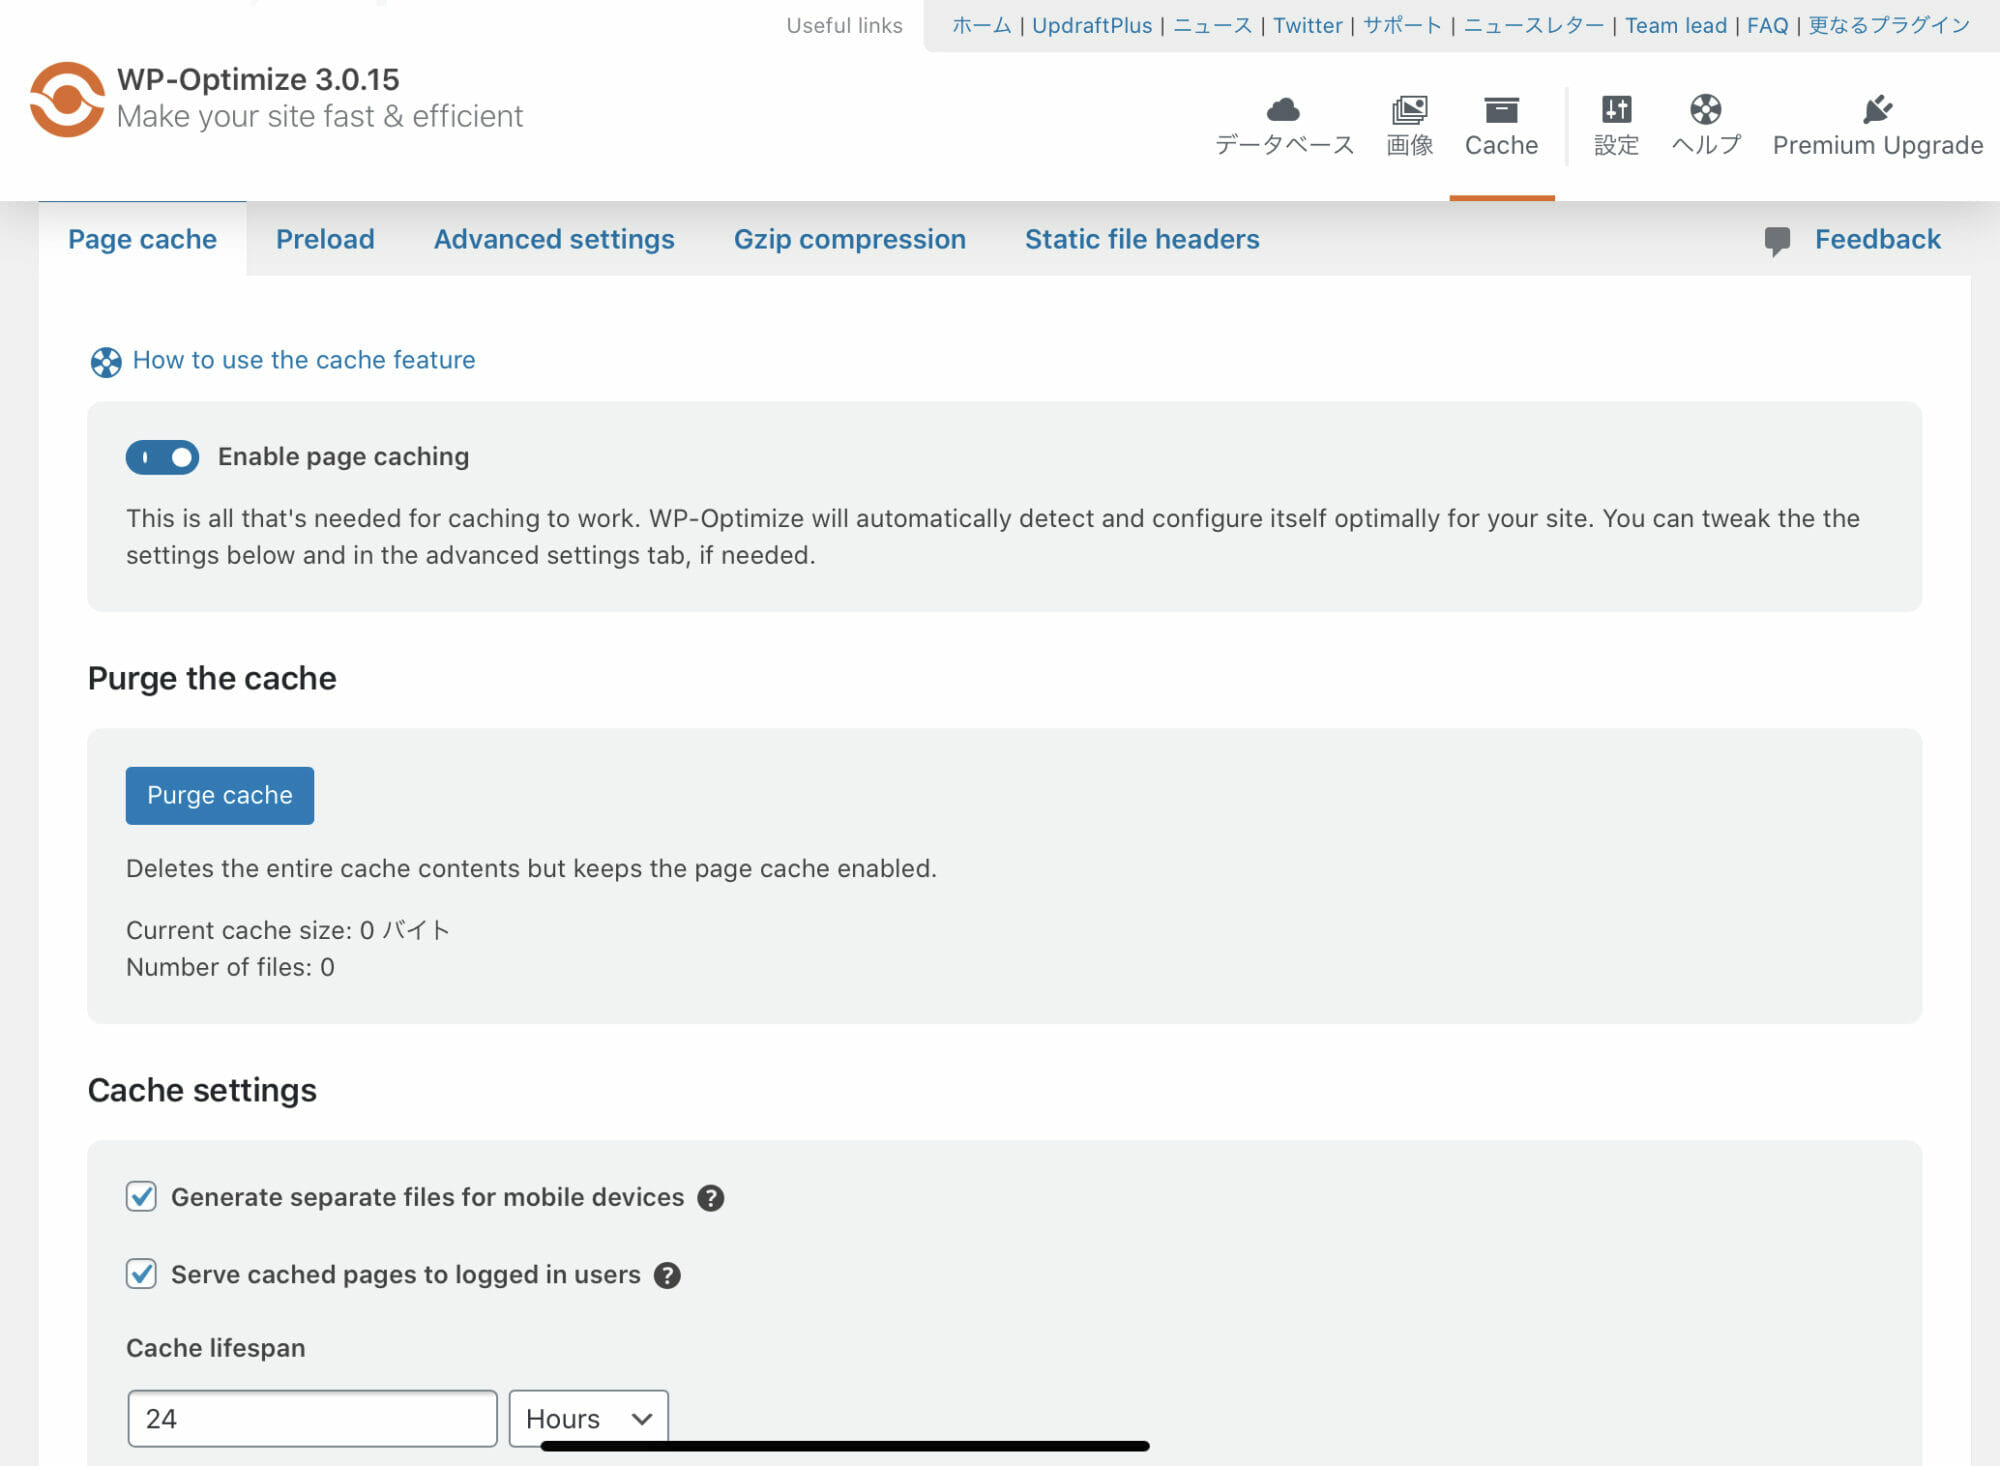Image resolution: width=2000 pixels, height=1466 pixels.
Task: Open the ニュース link
Action: pos(1213,26)
